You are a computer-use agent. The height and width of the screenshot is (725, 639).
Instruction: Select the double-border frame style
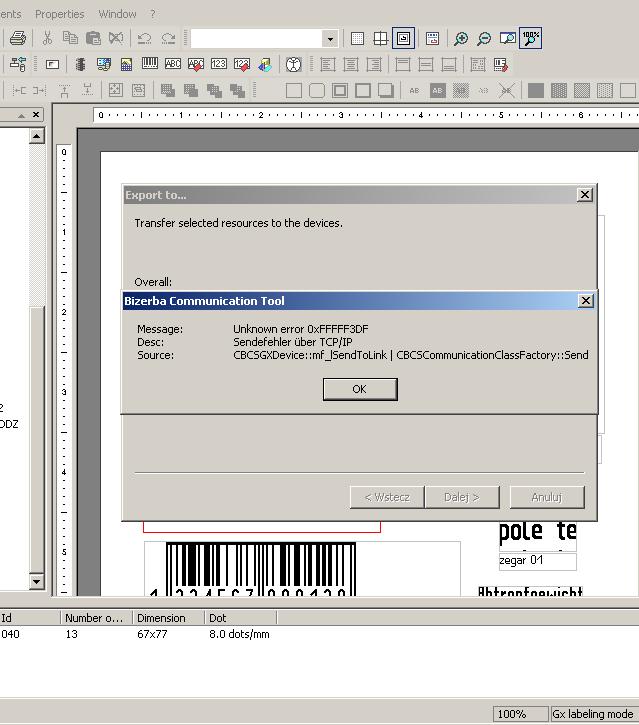340,90
